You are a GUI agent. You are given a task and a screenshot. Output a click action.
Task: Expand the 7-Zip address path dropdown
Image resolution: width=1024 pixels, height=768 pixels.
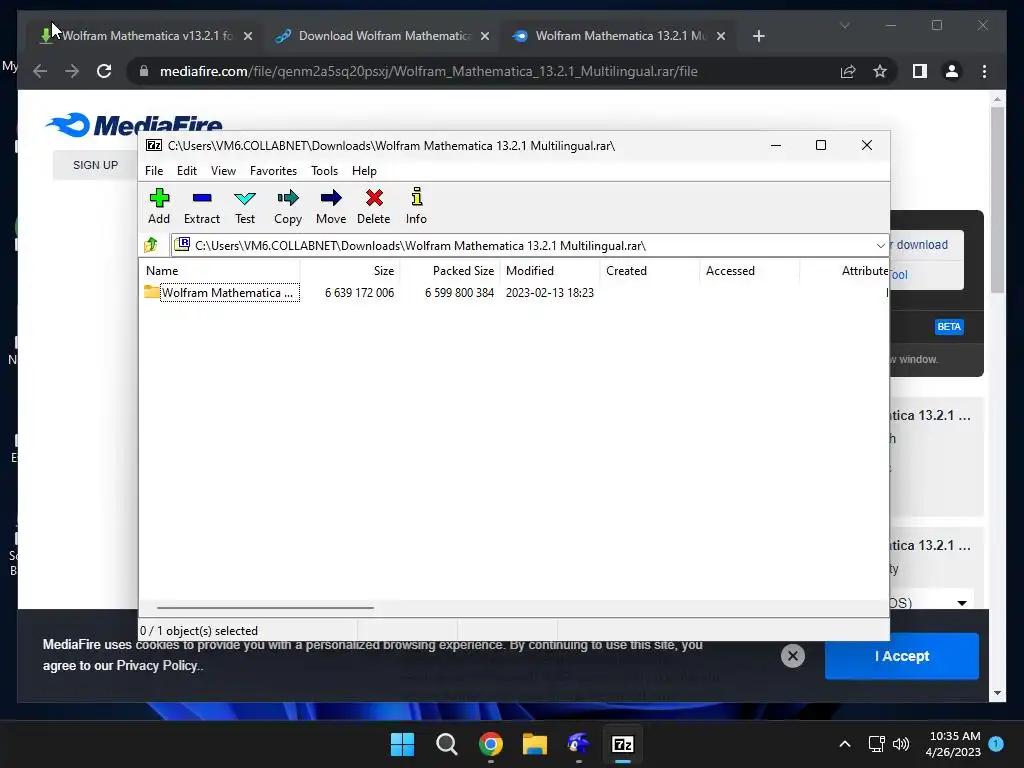[880, 246]
